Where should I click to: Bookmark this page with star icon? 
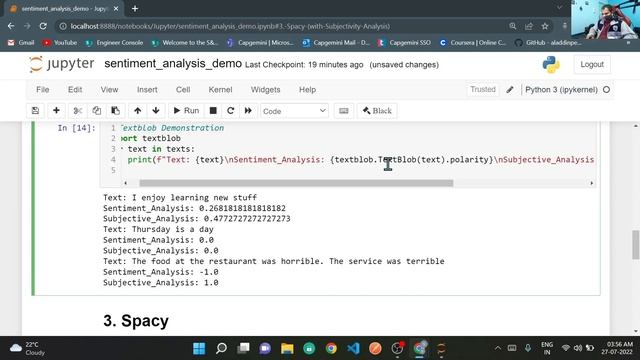pyautogui.click(x=545, y=26)
